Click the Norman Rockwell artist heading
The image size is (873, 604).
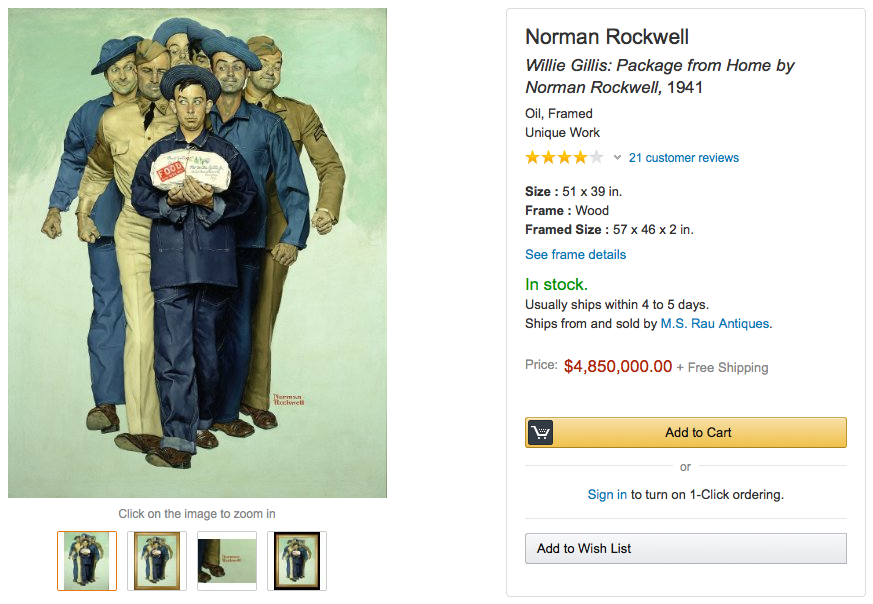click(x=607, y=37)
